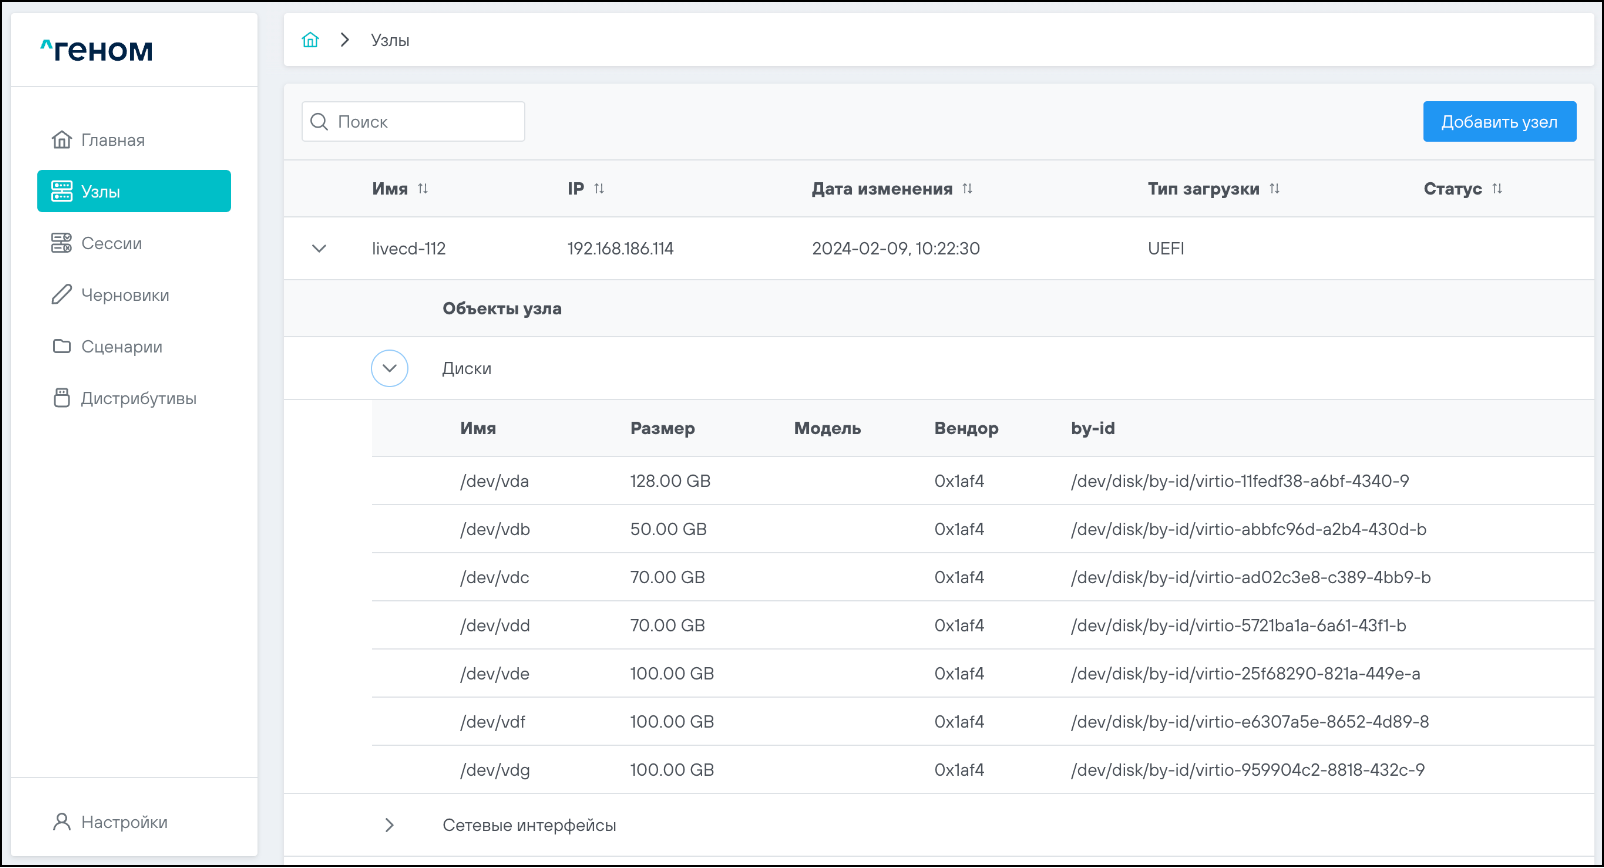The width and height of the screenshot is (1604, 868).
Task: Sort by Дата изменения column icon
Action: click(967, 189)
